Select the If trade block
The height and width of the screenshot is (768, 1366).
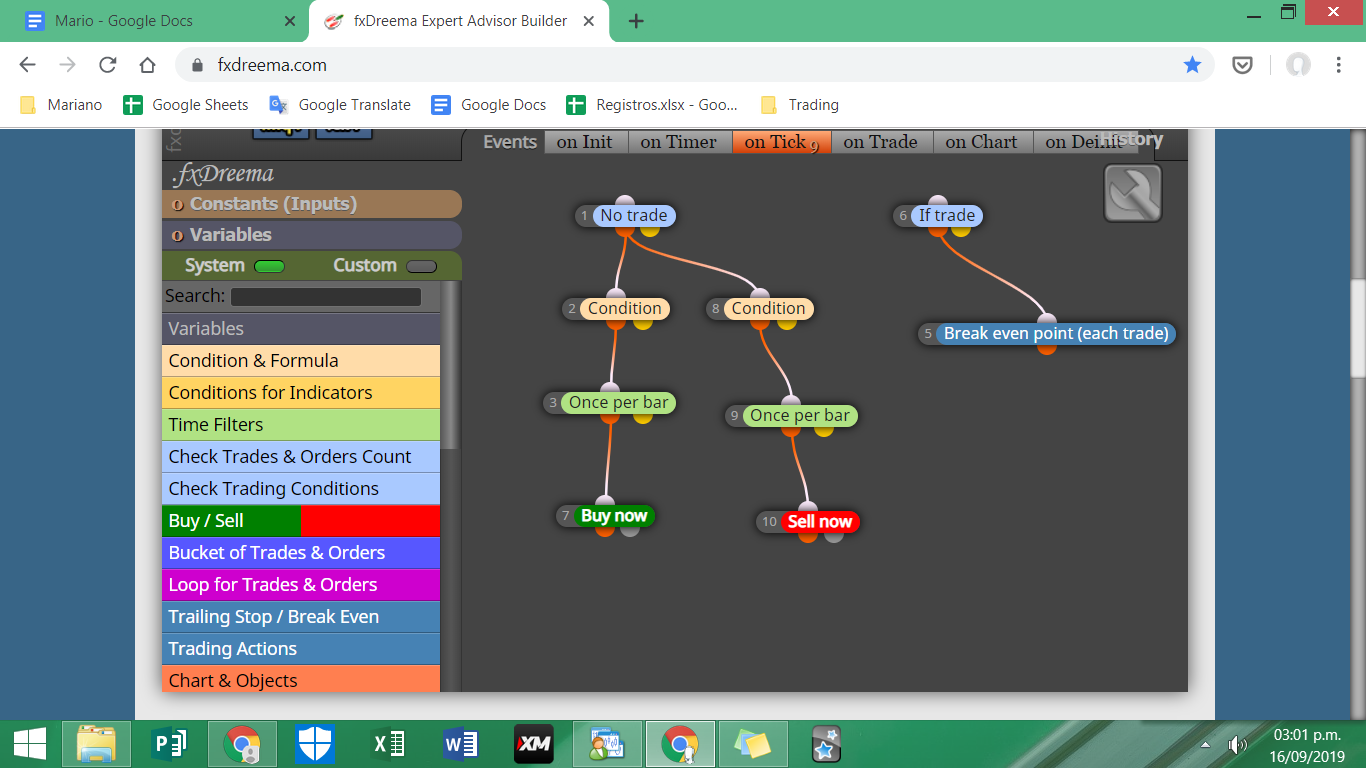click(946, 215)
